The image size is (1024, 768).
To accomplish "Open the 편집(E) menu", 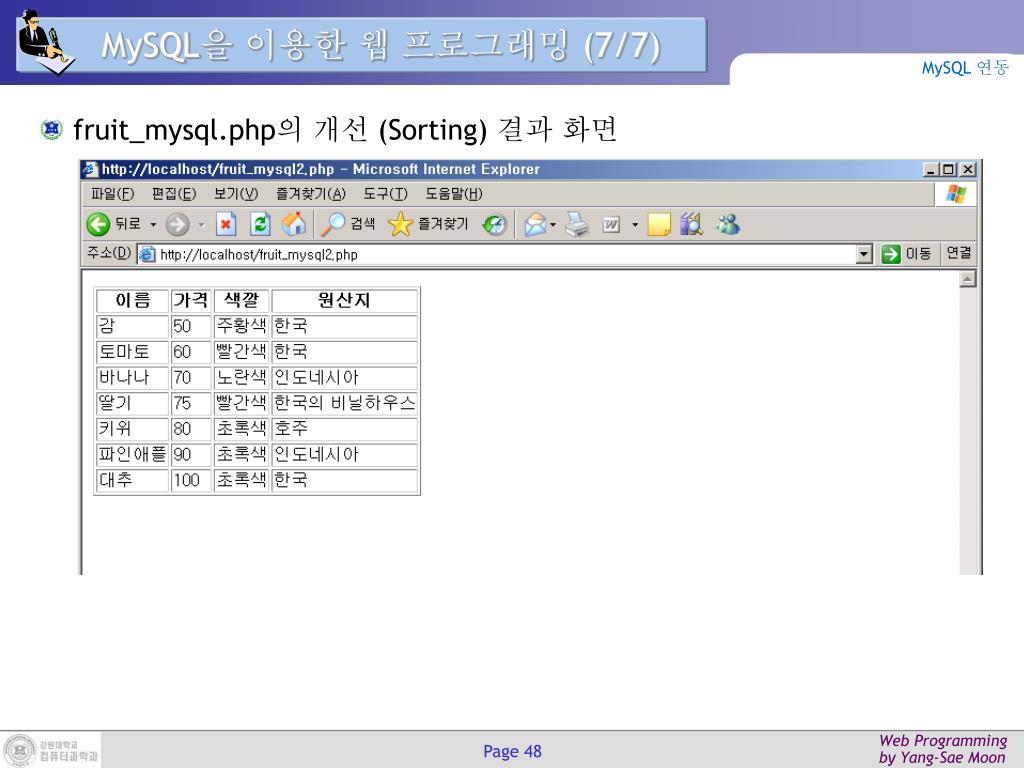I will 174,194.
